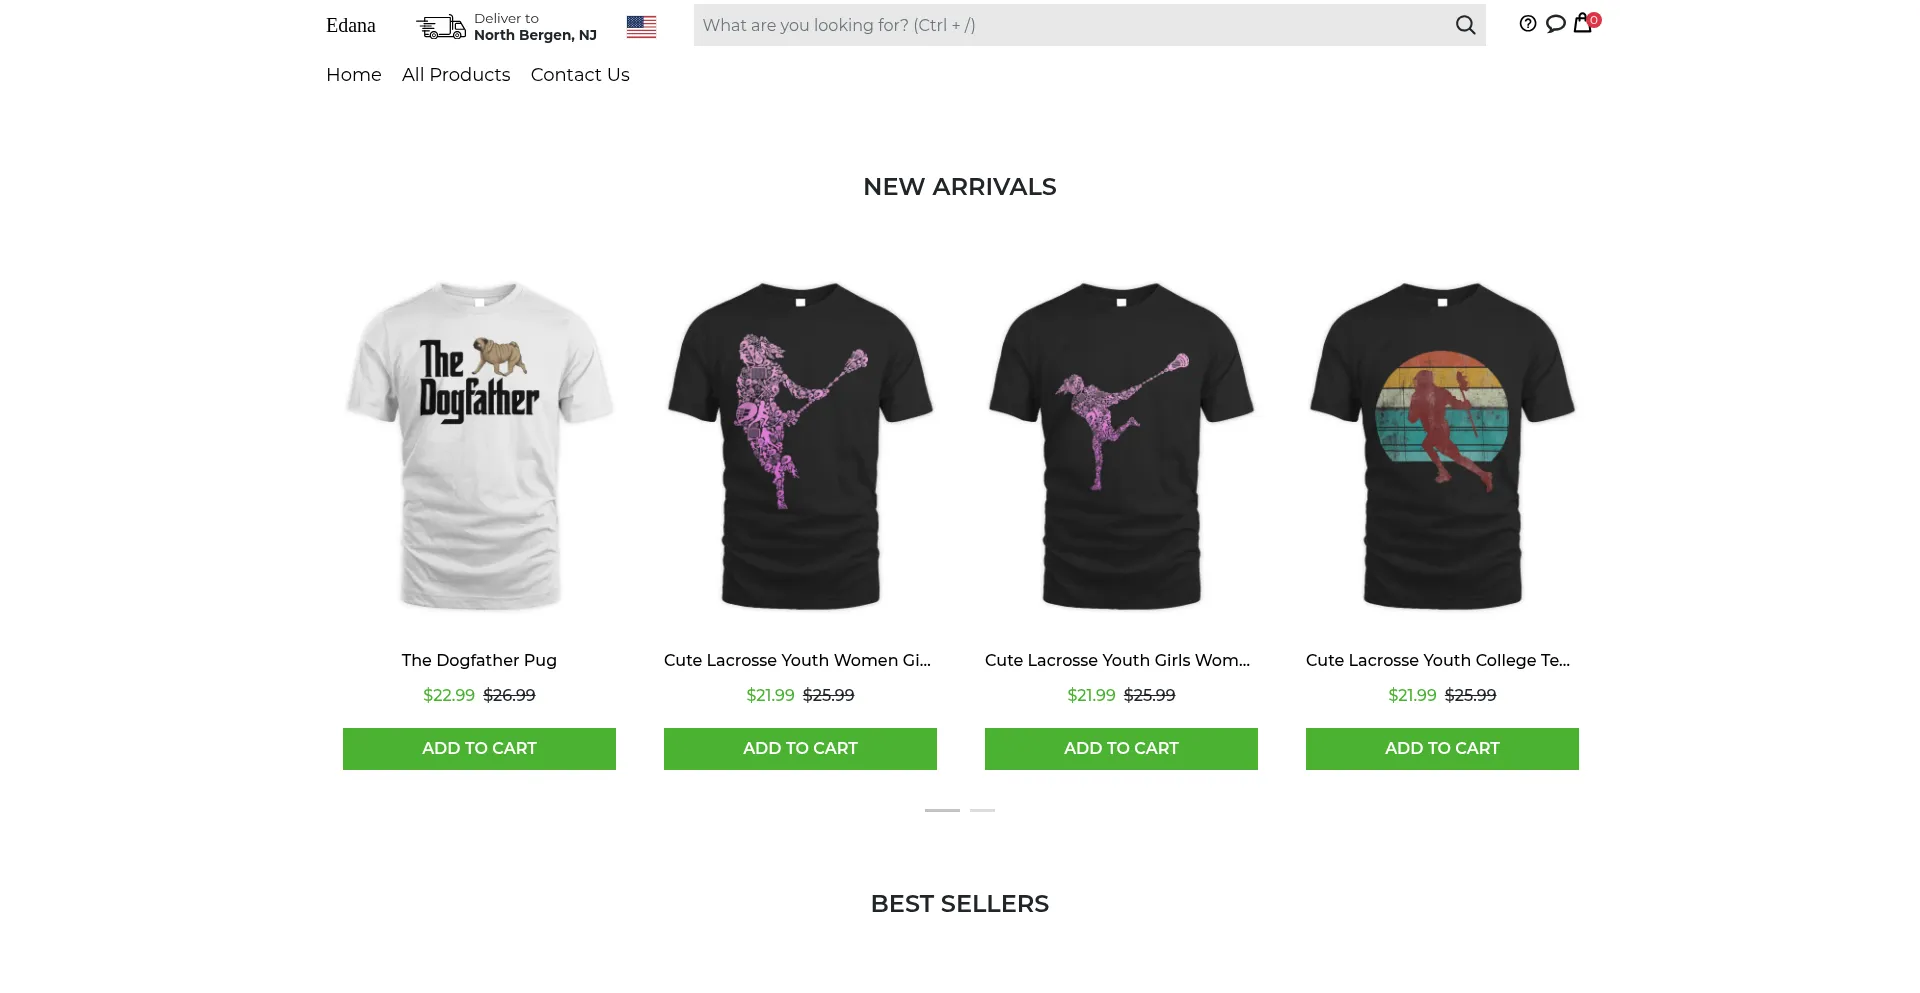Click the Edana store logo

coord(351,26)
